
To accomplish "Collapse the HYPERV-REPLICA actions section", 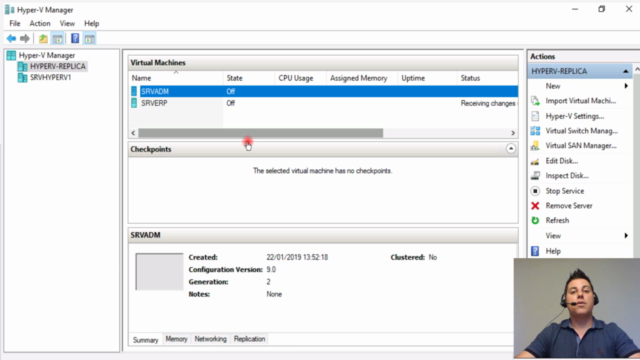I will coord(625,71).
